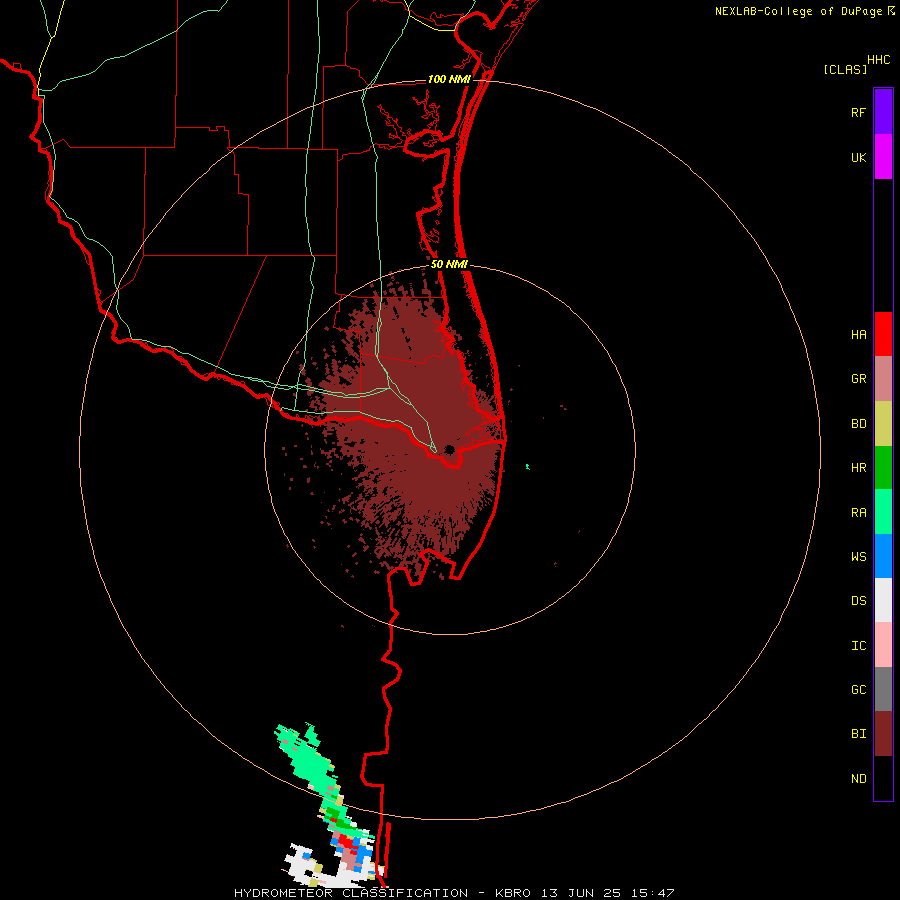Click the GR legend label

858,379
